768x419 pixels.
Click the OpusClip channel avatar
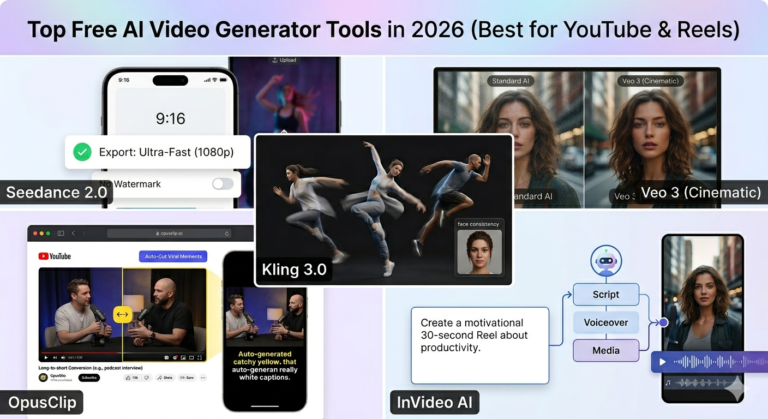point(43,377)
